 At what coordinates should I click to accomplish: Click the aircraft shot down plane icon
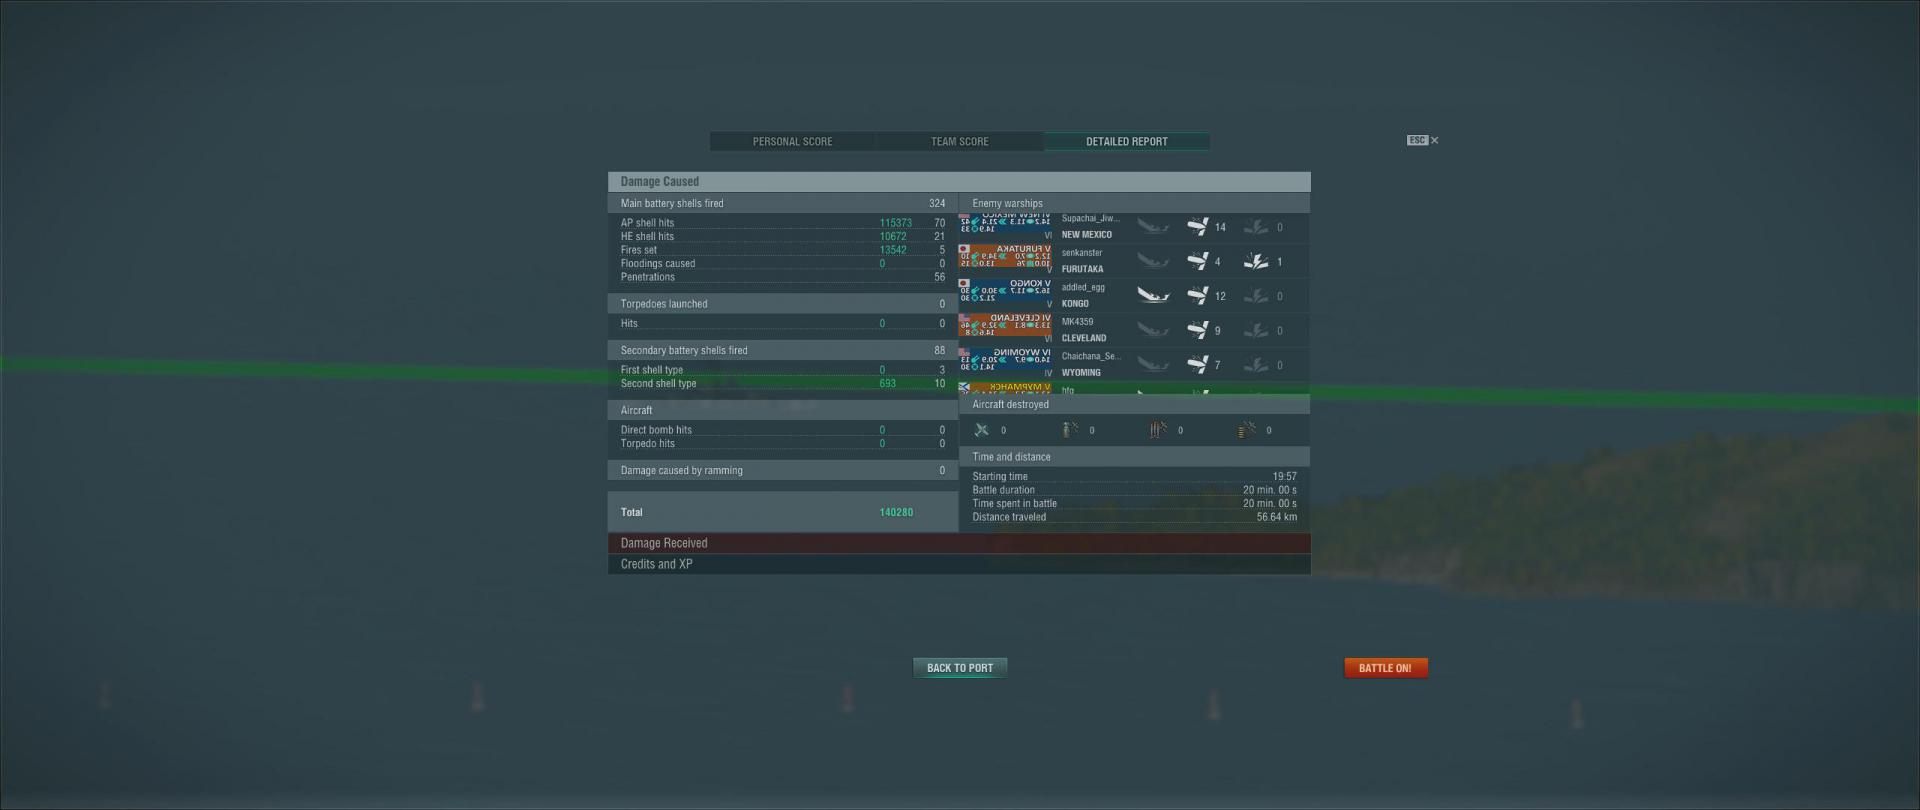[x=981, y=430]
